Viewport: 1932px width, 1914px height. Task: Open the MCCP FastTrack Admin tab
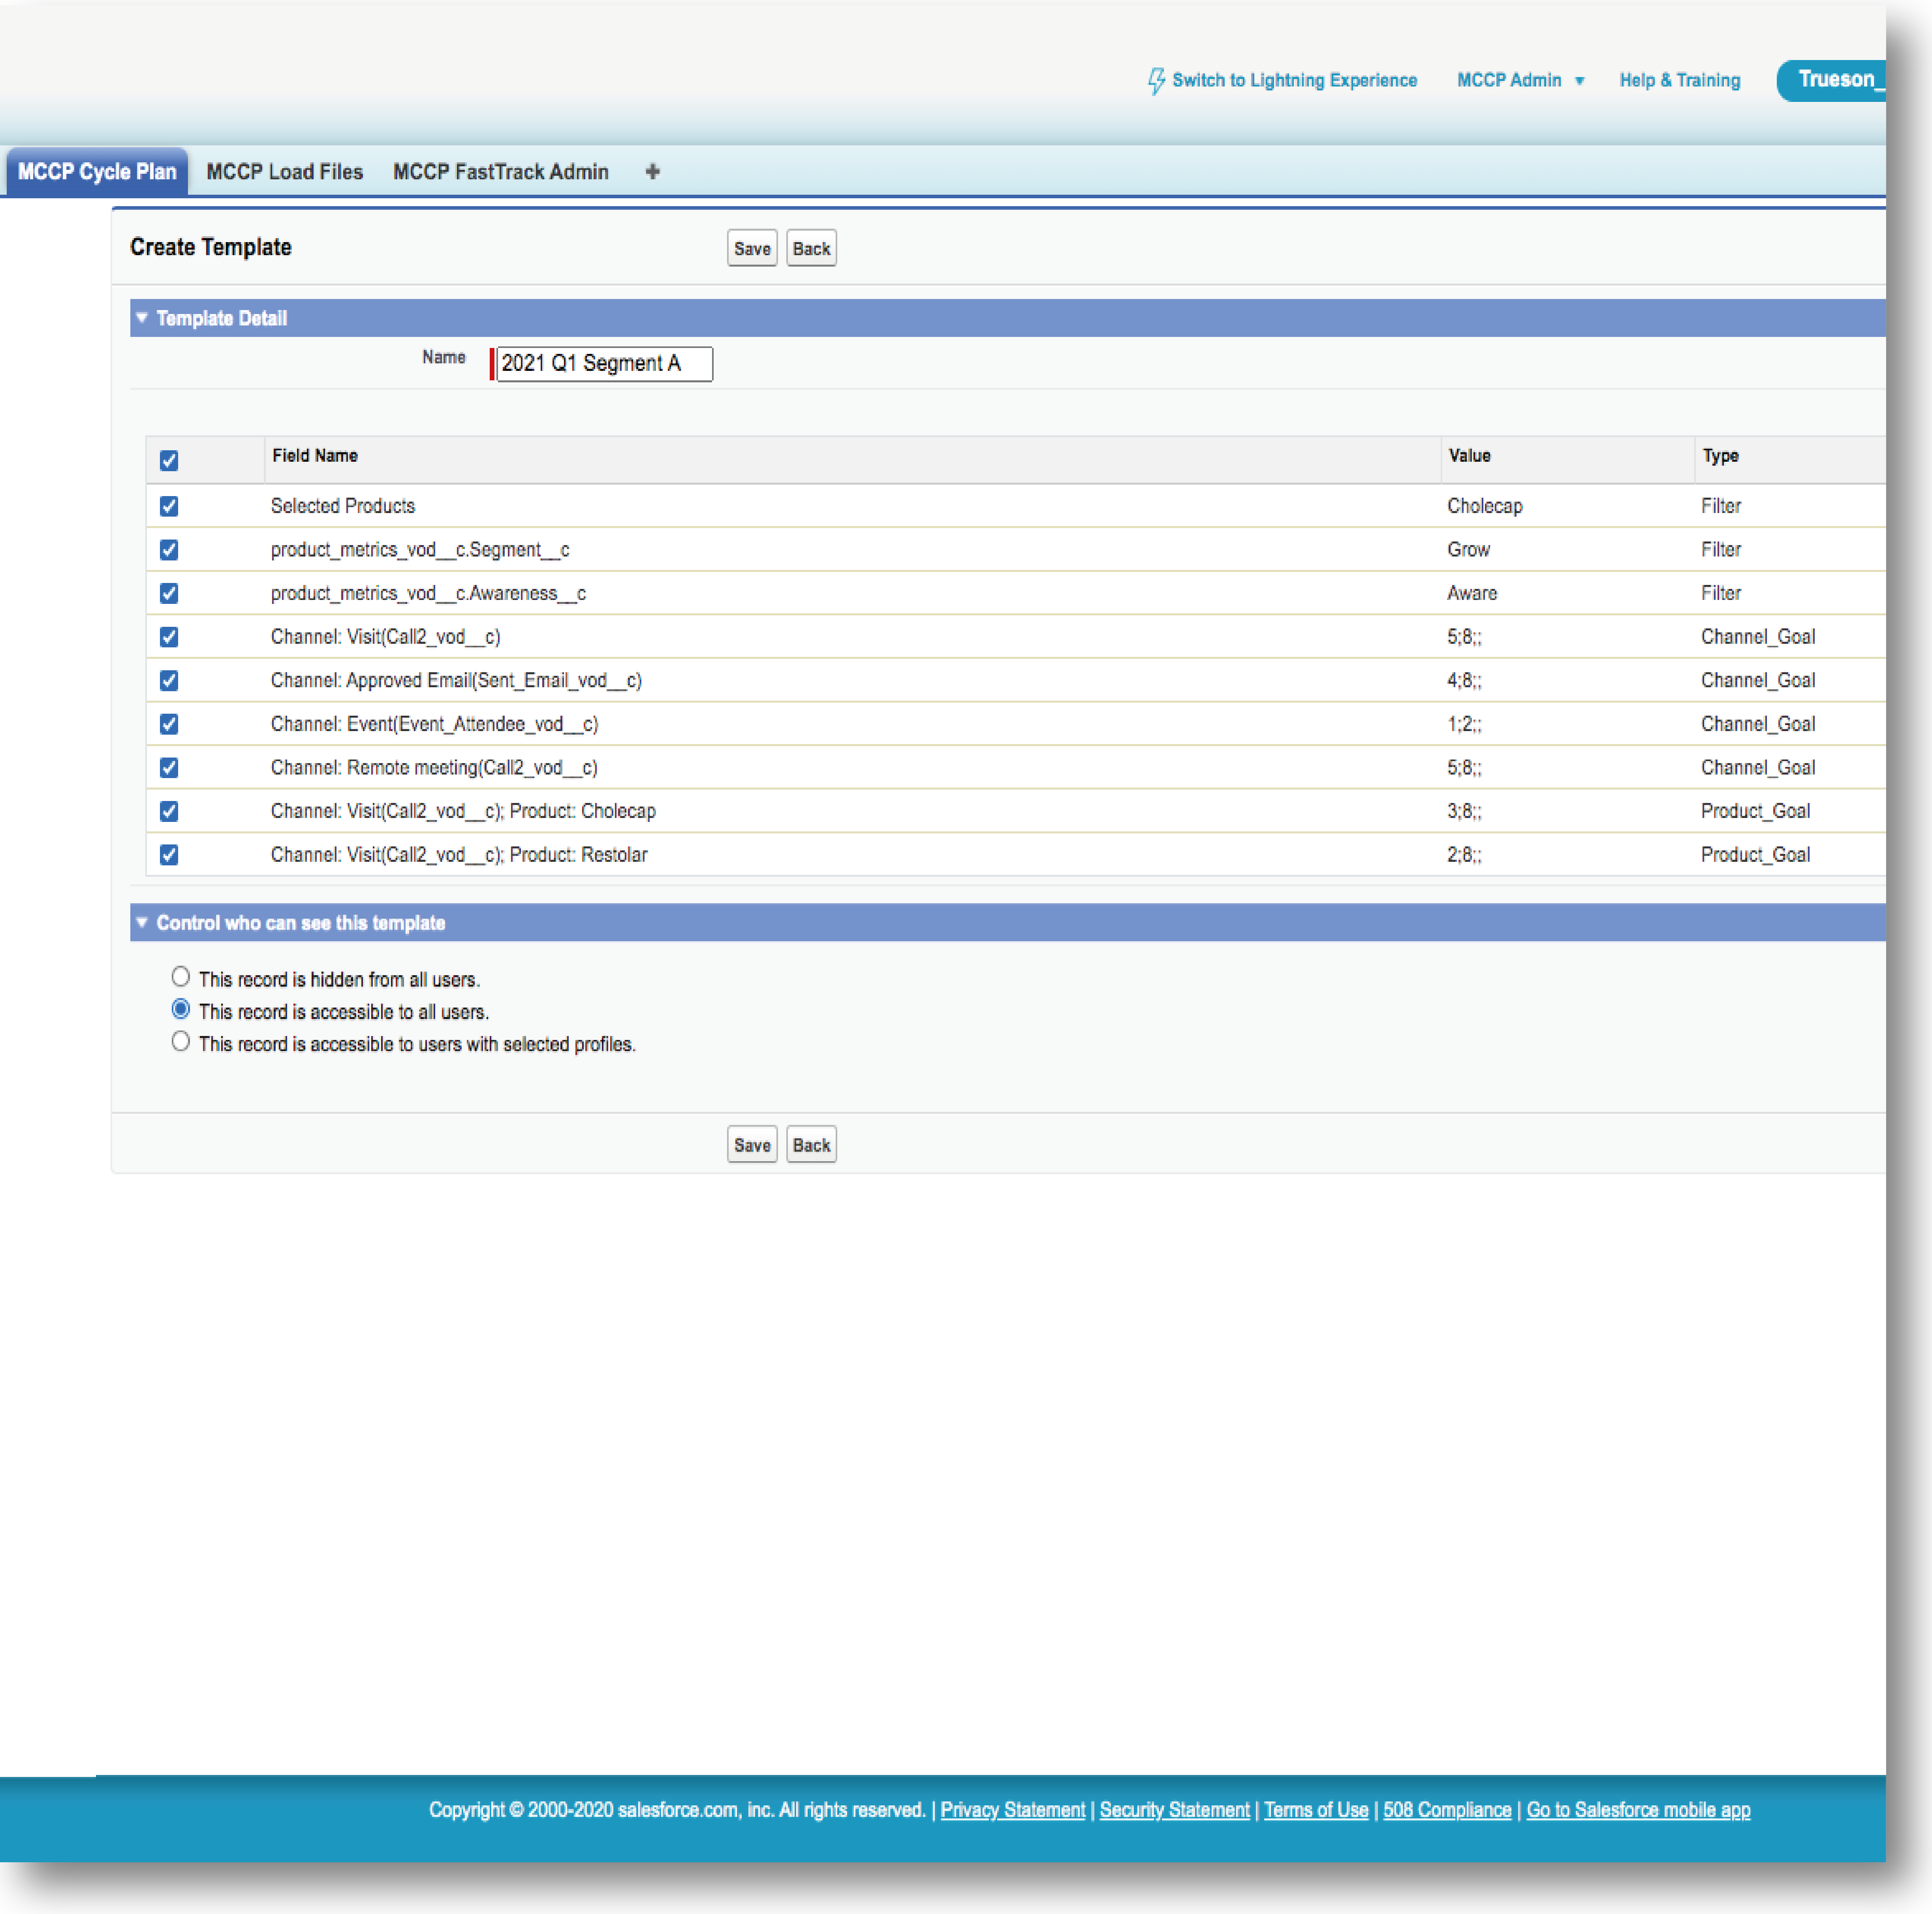[x=501, y=172]
